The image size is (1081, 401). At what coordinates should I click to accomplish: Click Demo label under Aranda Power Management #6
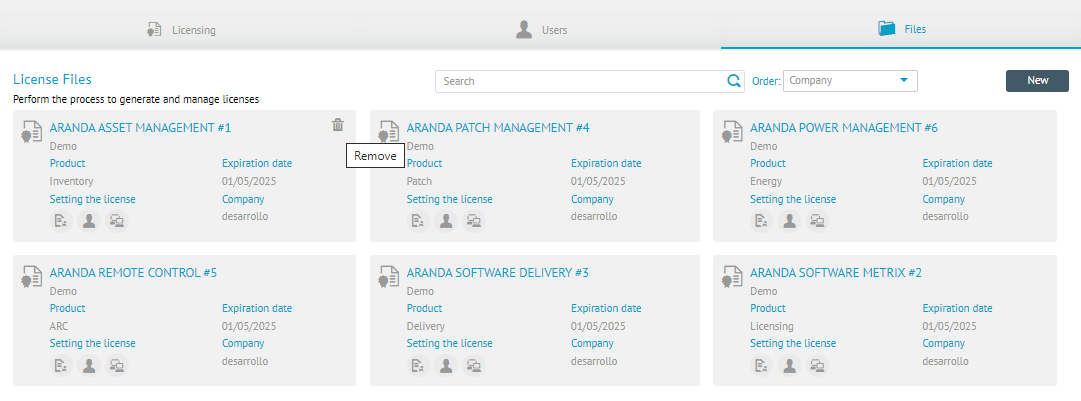(x=764, y=147)
